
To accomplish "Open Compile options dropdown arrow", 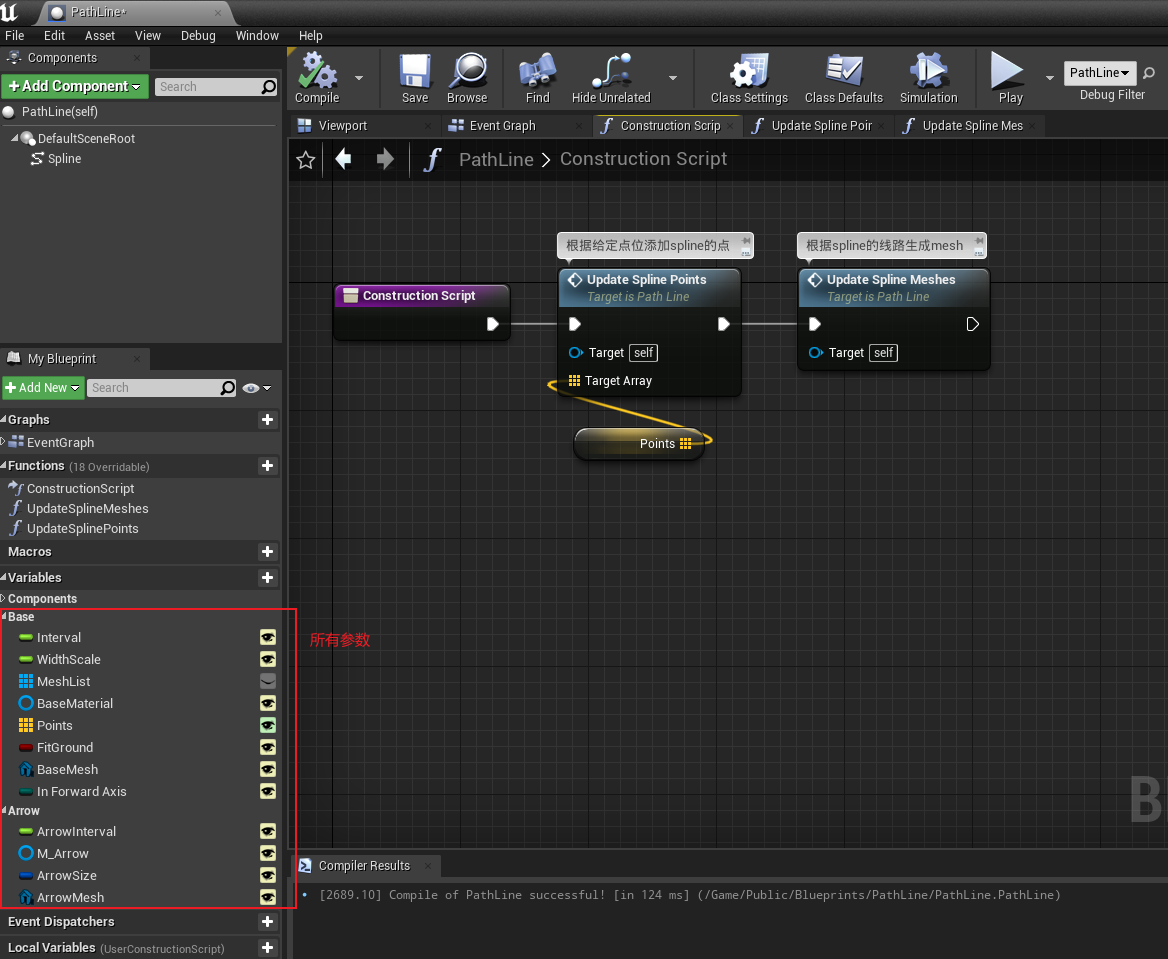I will 359,77.
